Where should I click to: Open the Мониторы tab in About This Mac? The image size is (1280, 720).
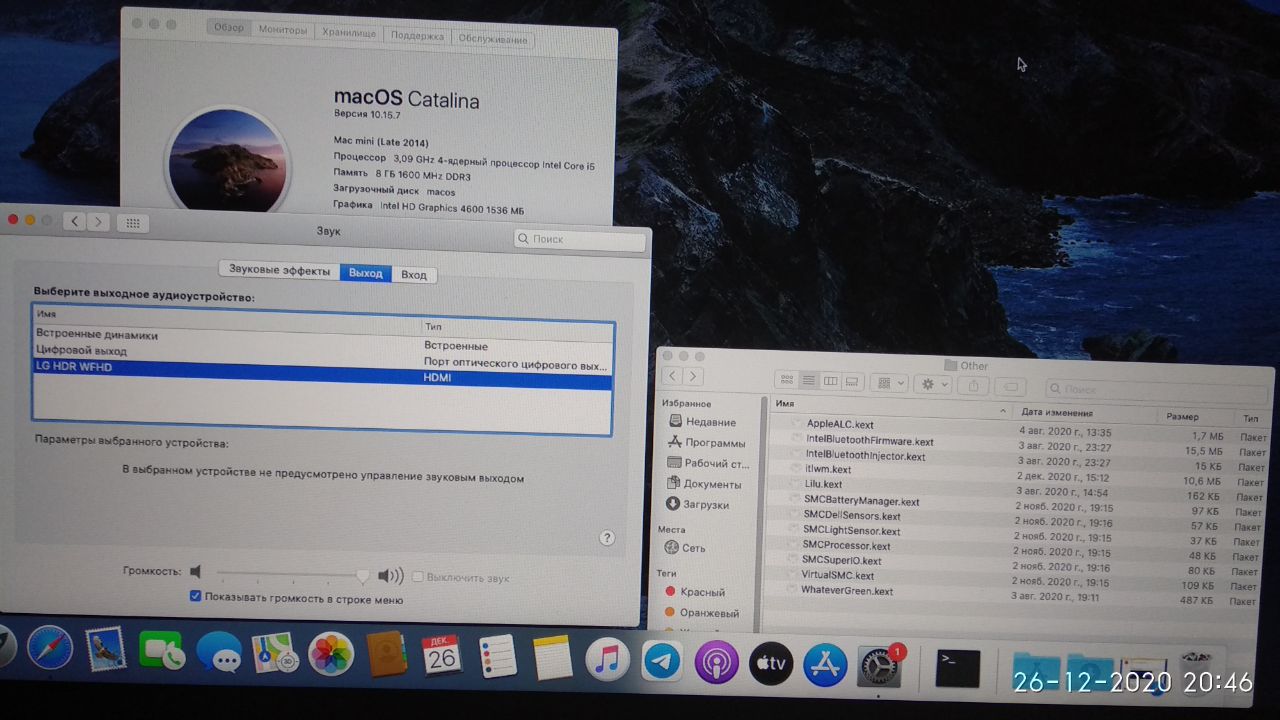283,30
